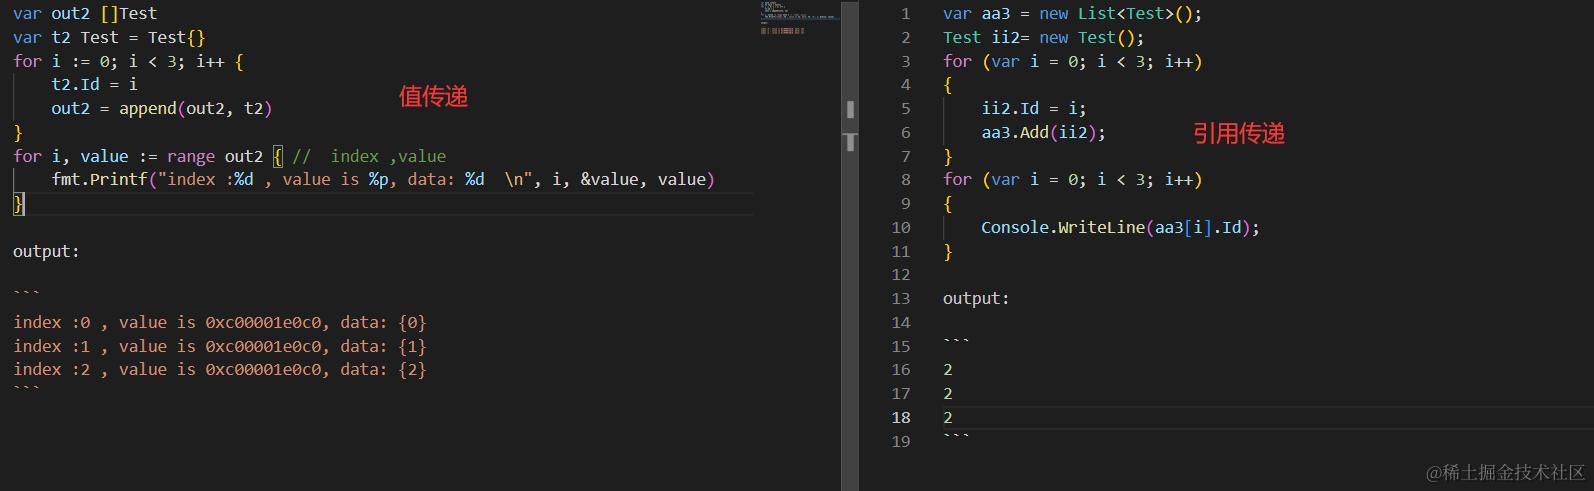Screen dimensions: 1594x491
Task: Place cursor on 'var out2 []Test' line
Action: [85, 13]
